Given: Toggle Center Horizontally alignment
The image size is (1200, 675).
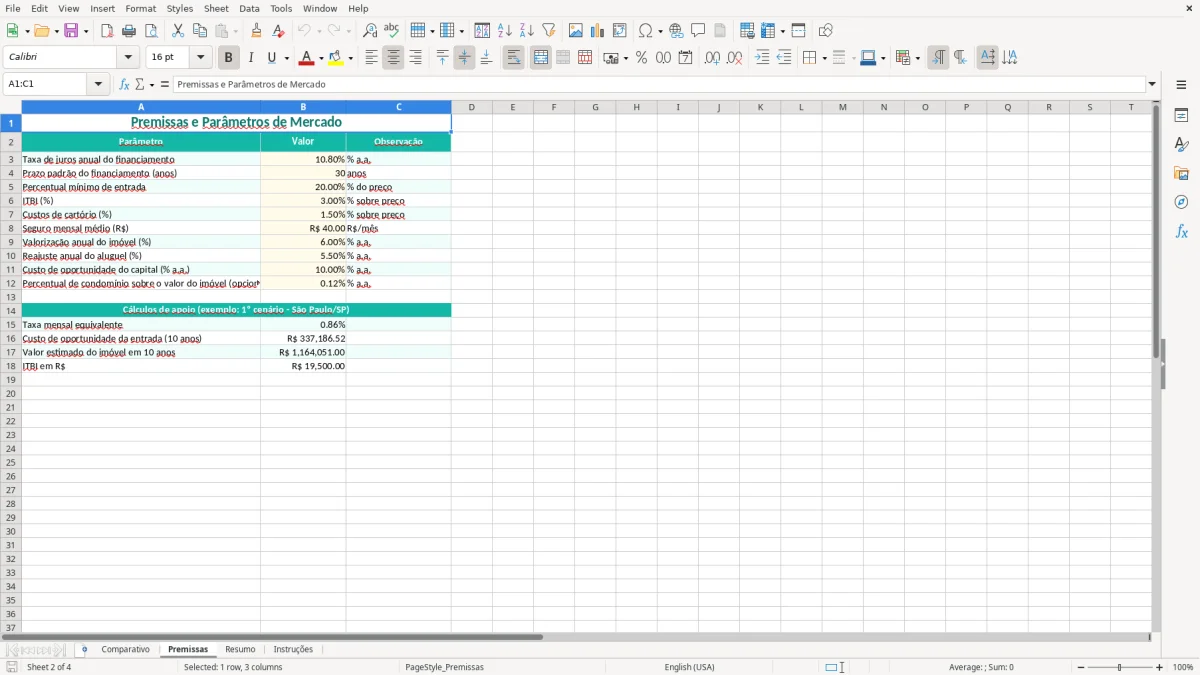Looking at the screenshot, I should point(393,58).
